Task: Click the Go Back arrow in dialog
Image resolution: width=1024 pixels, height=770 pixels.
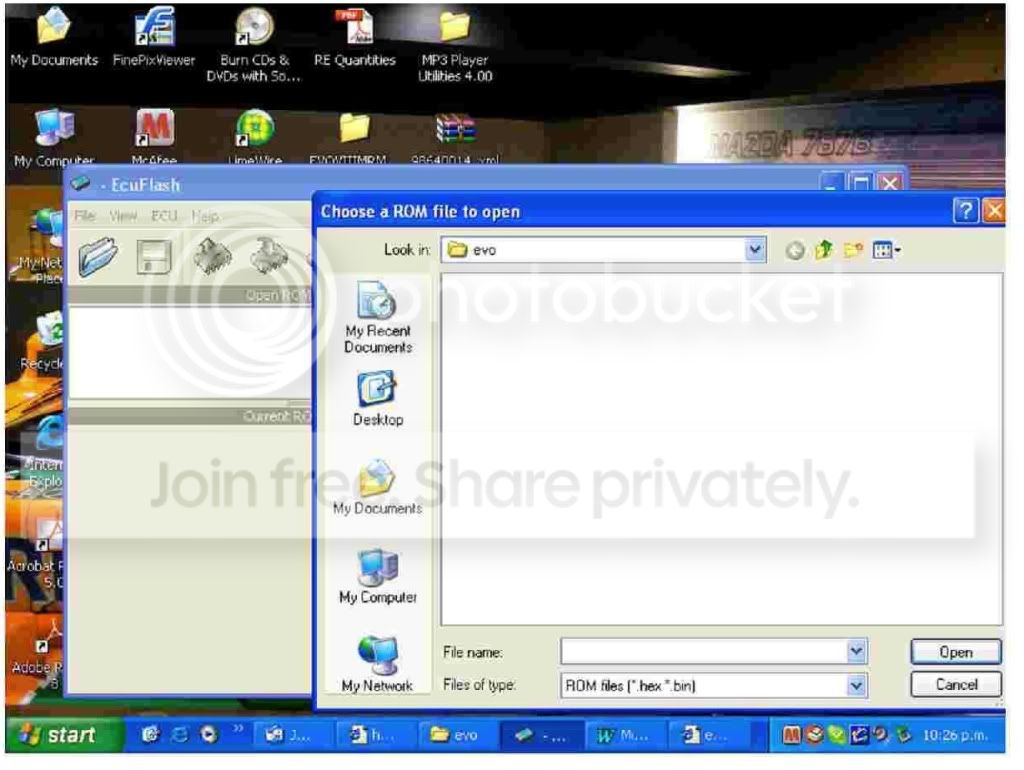Action: tap(793, 250)
